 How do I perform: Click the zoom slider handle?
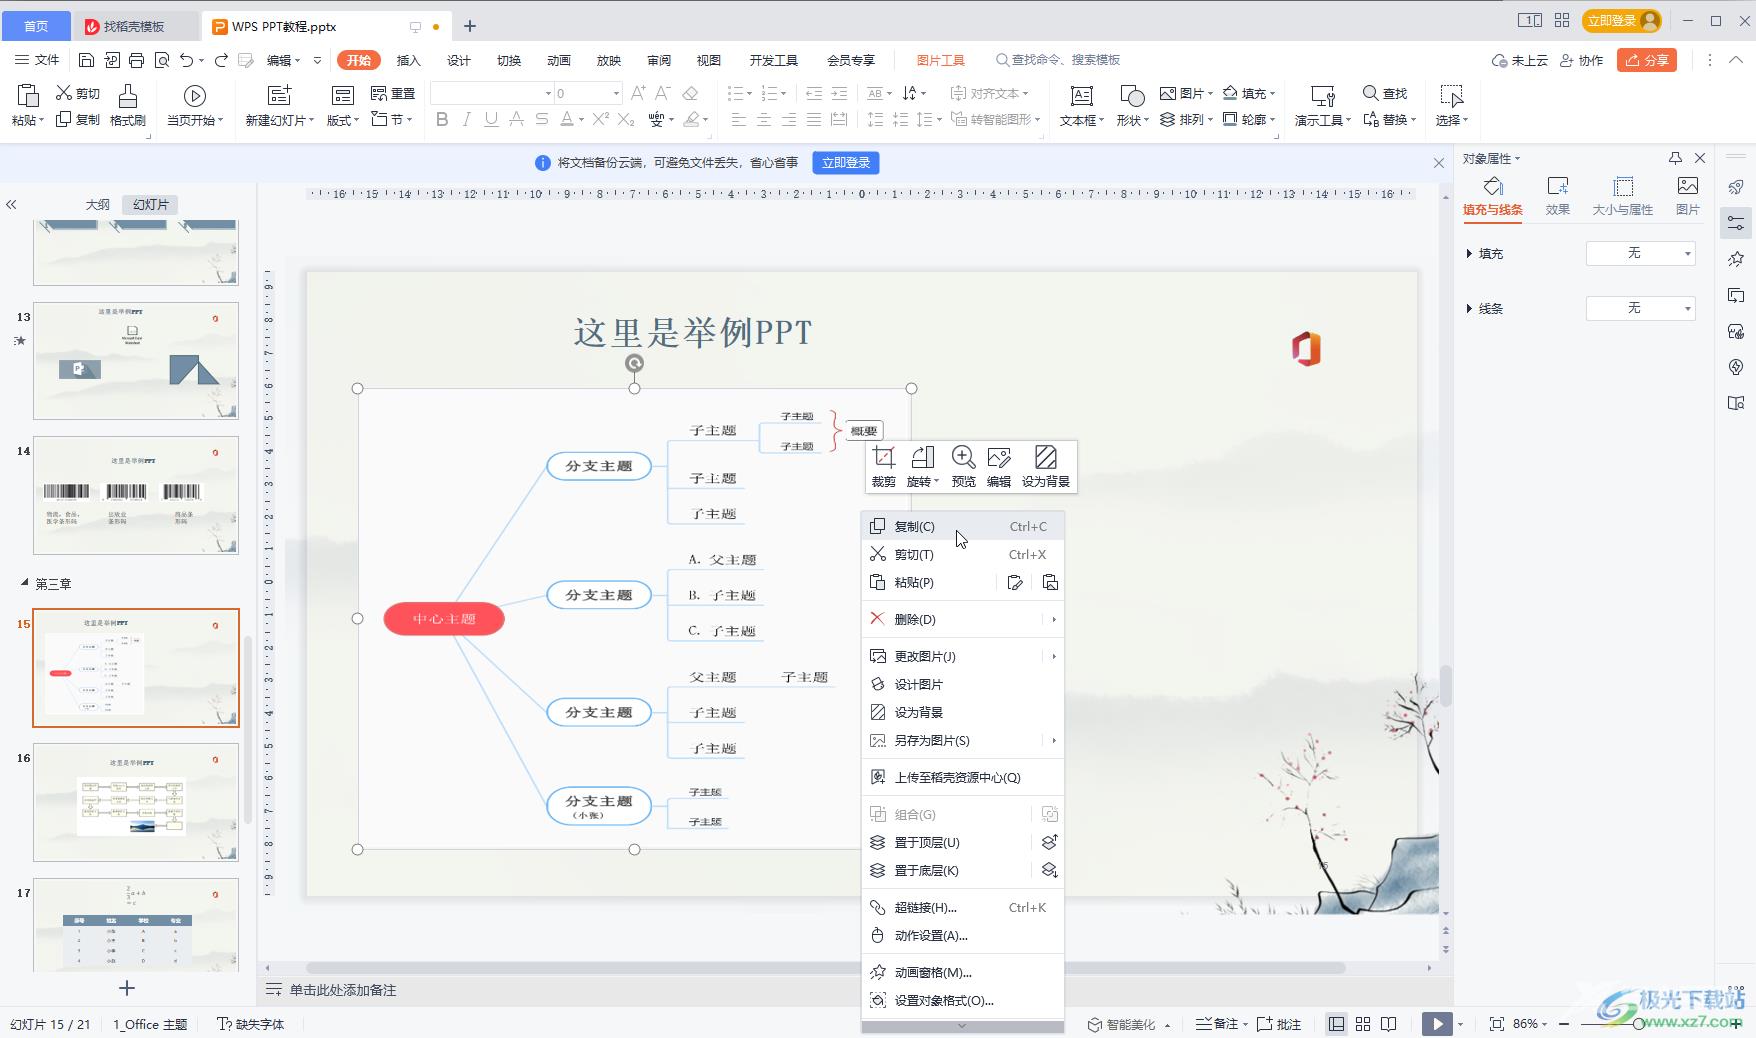pos(1638,1024)
